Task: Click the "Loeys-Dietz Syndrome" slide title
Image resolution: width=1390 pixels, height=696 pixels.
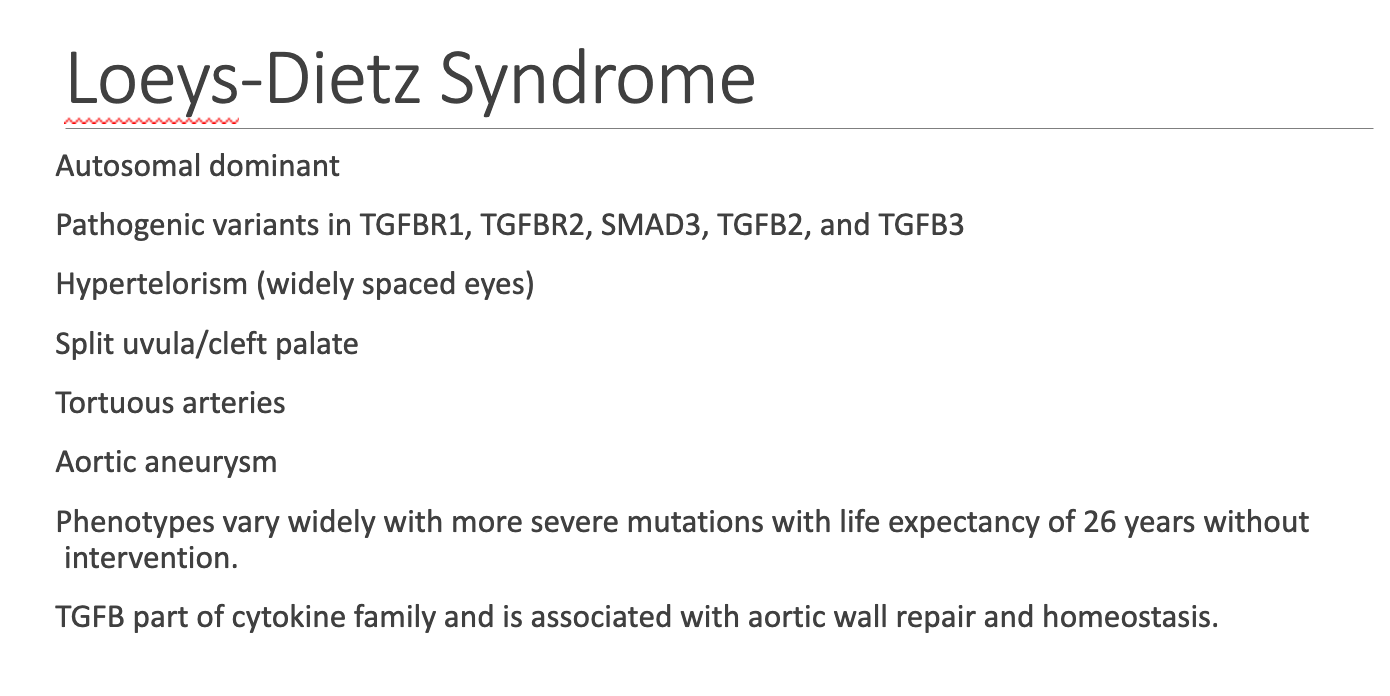Action: (x=410, y=80)
